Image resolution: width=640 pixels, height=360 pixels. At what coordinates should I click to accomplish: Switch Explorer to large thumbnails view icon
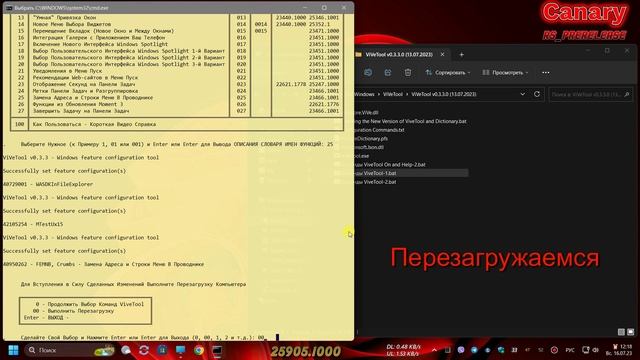(631, 332)
